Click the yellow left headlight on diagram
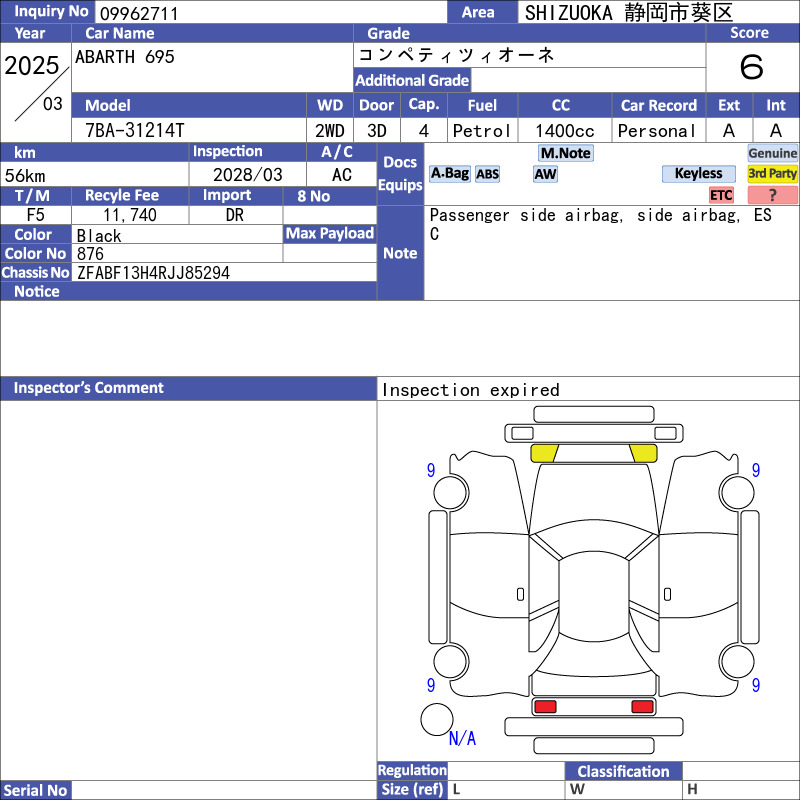800x800 pixels. coord(544,453)
